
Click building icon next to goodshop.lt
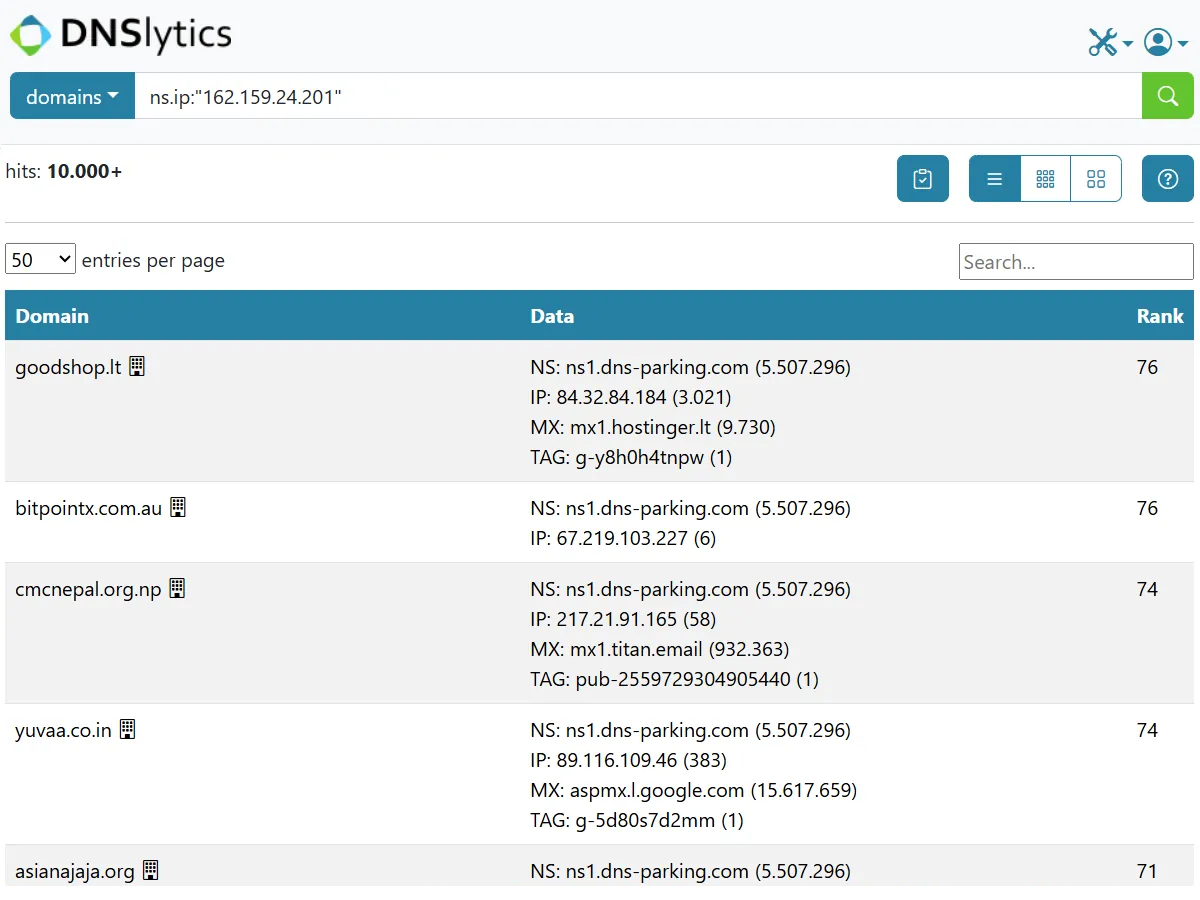coord(137,366)
